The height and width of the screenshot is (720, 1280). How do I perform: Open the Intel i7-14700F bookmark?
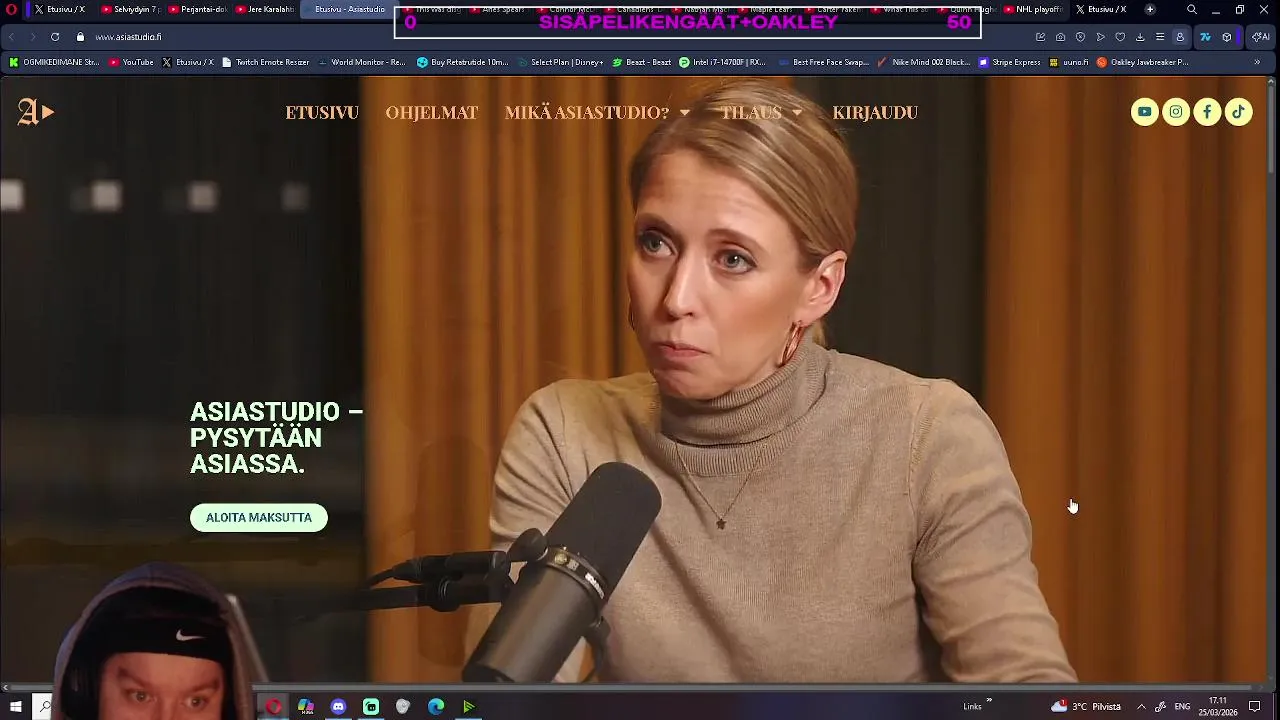pyautogui.click(x=722, y=62)
